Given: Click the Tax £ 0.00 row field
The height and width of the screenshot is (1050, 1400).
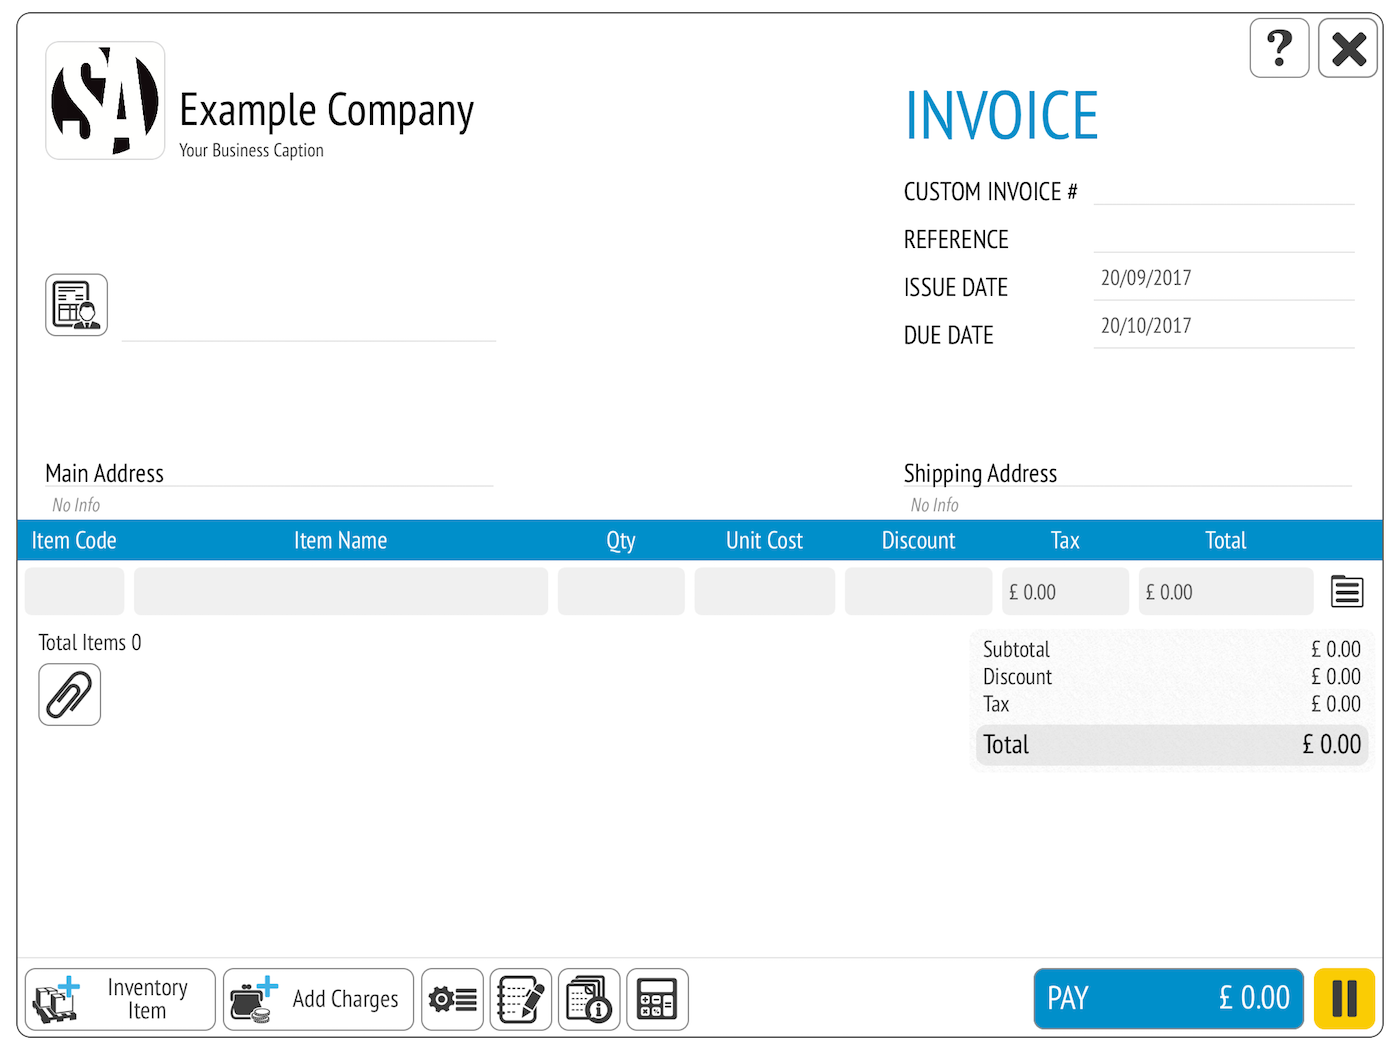Looking at the screenshot, I should (1065, 591).
